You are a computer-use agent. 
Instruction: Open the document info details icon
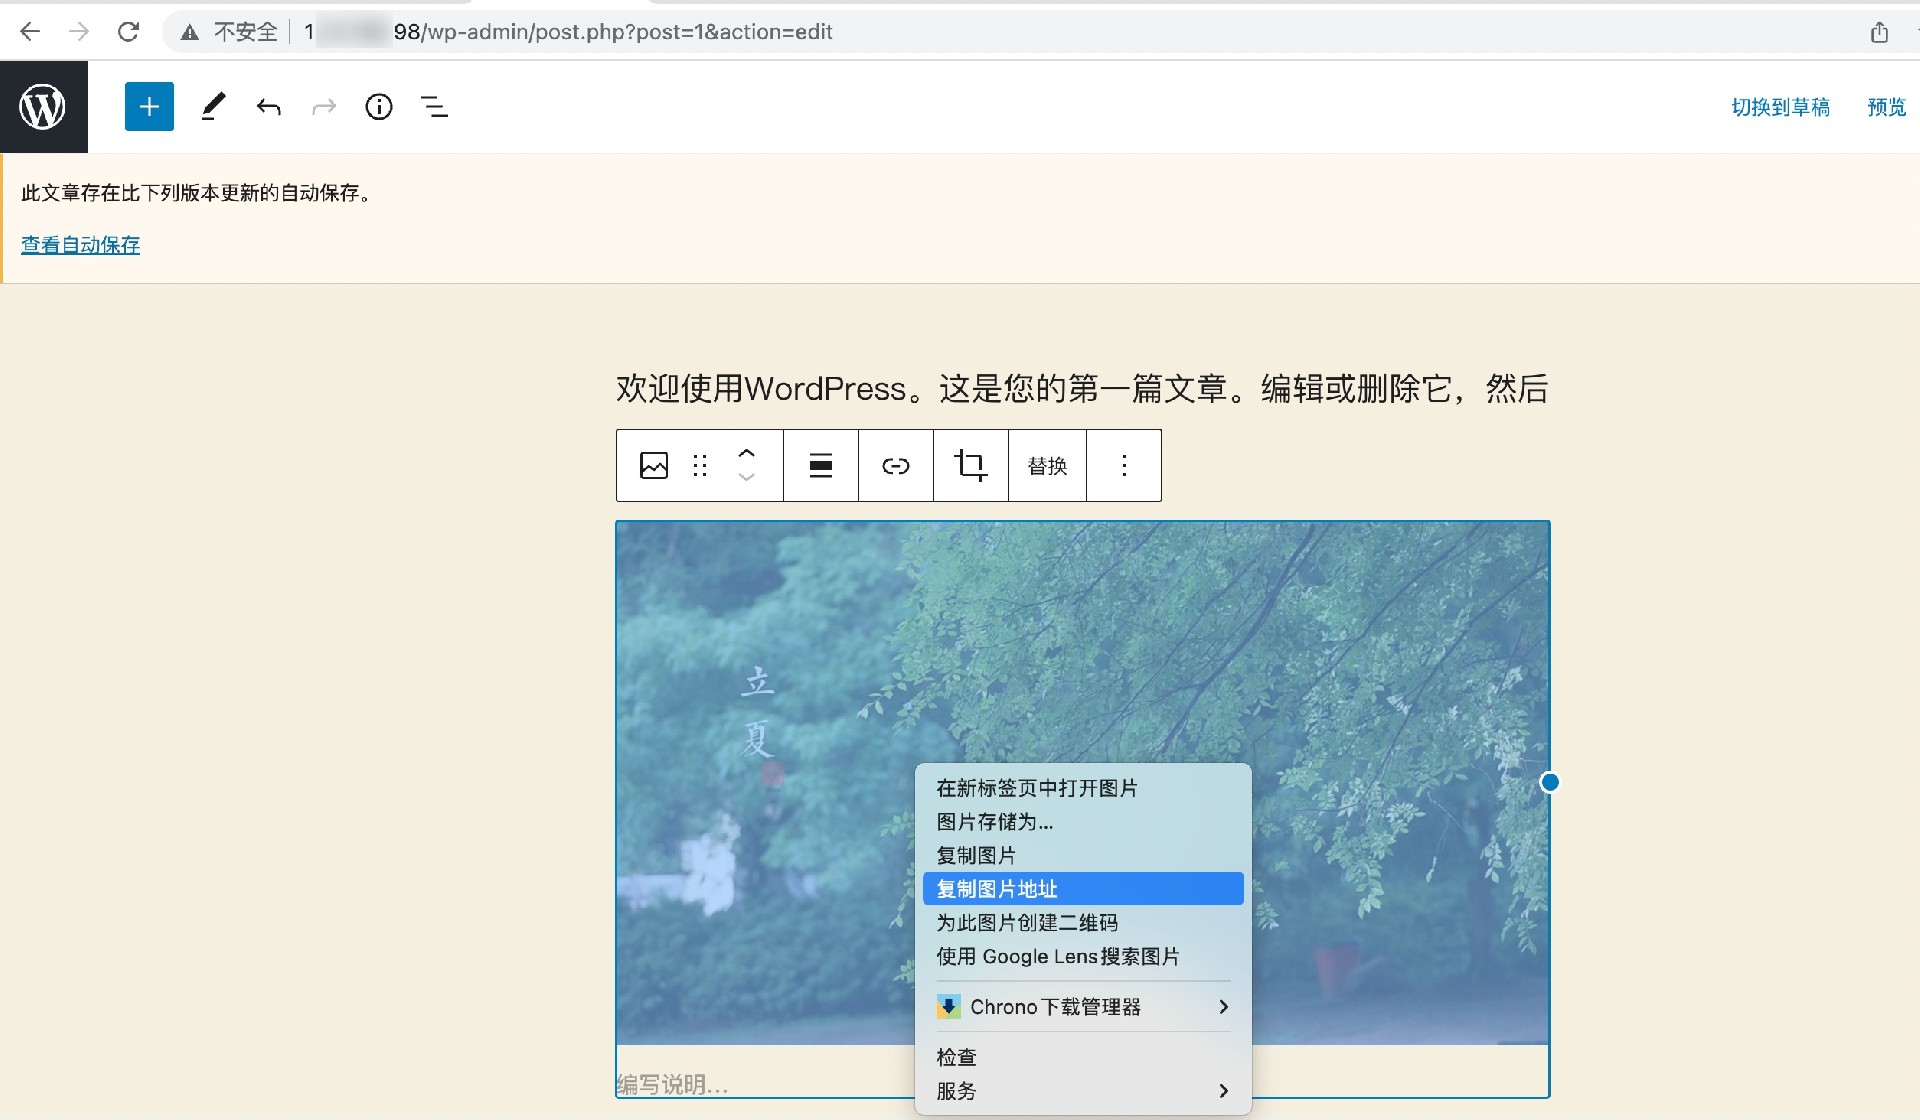379,107
